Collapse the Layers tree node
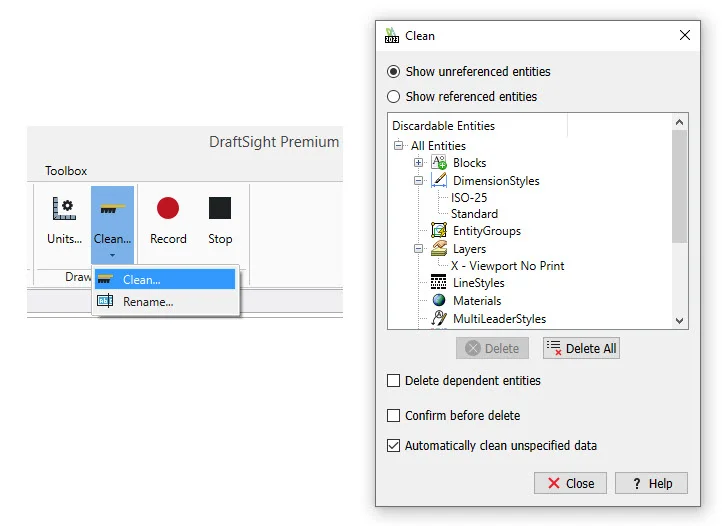This screenshot has width=722, height=526. [418, 249]
